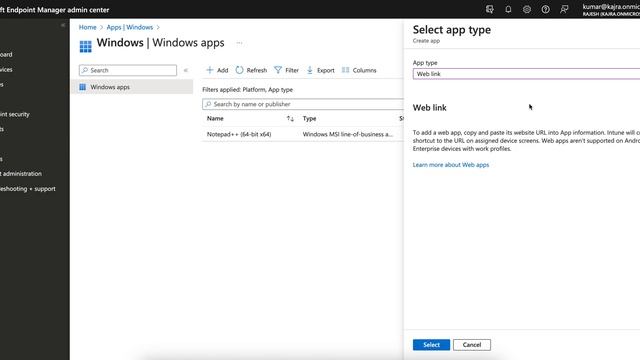Open the directory and subscription icon in header
The image size is (640, 360).
point(489,9)
